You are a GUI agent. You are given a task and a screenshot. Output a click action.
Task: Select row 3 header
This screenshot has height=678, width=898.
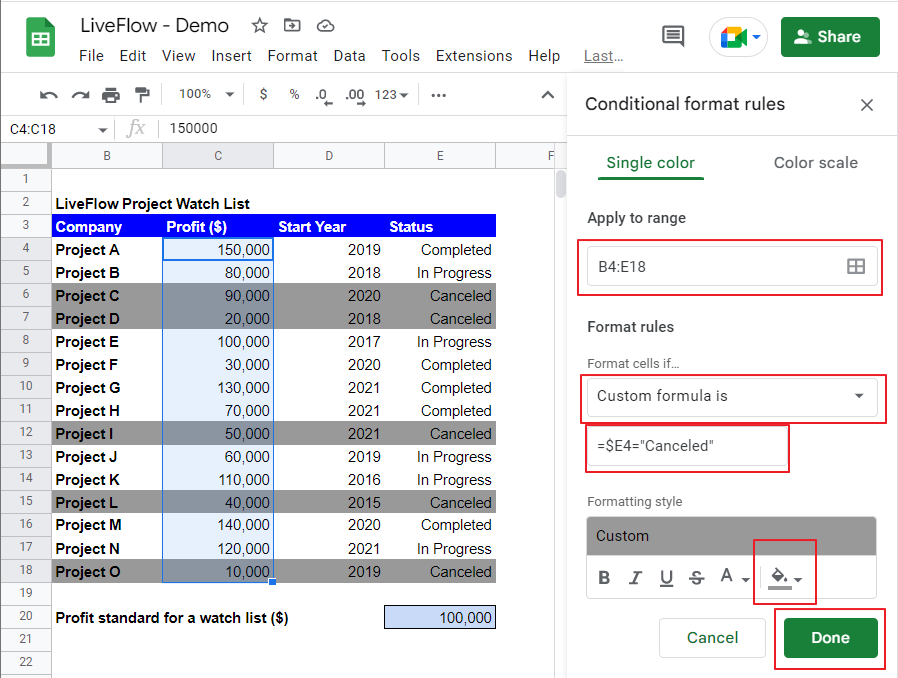tap(26, 225)
